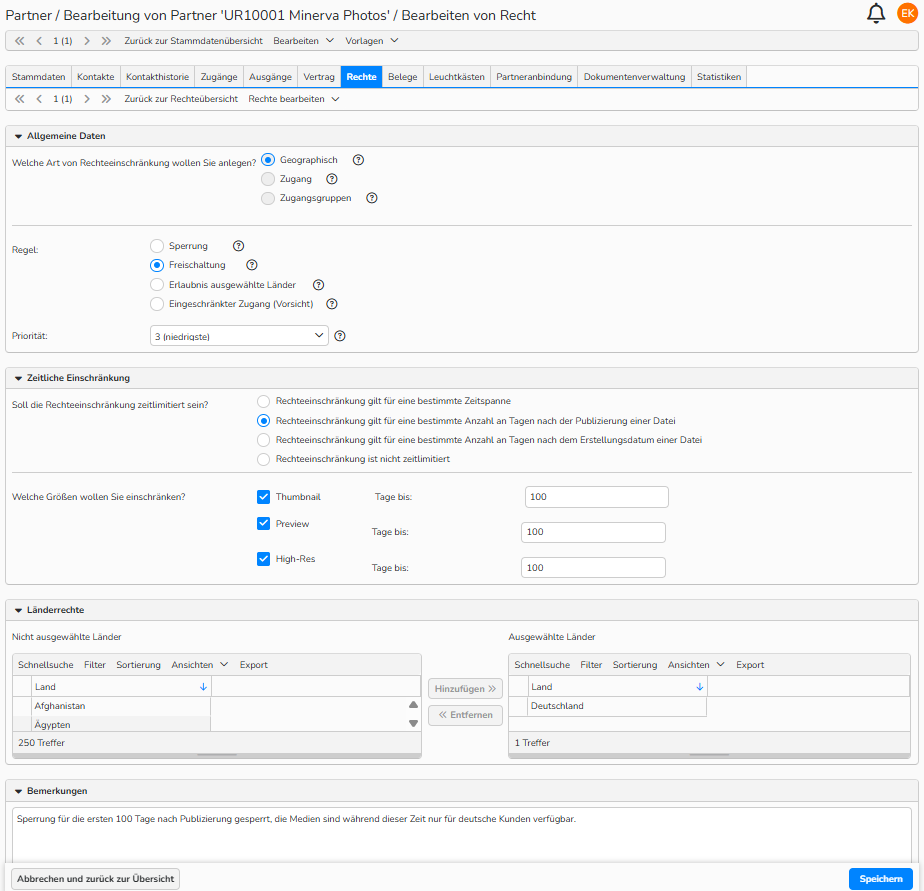Go back via Zurück zur Stammdatenübersicht
This screenshot has width=924, height=891.
click(193, 41)
